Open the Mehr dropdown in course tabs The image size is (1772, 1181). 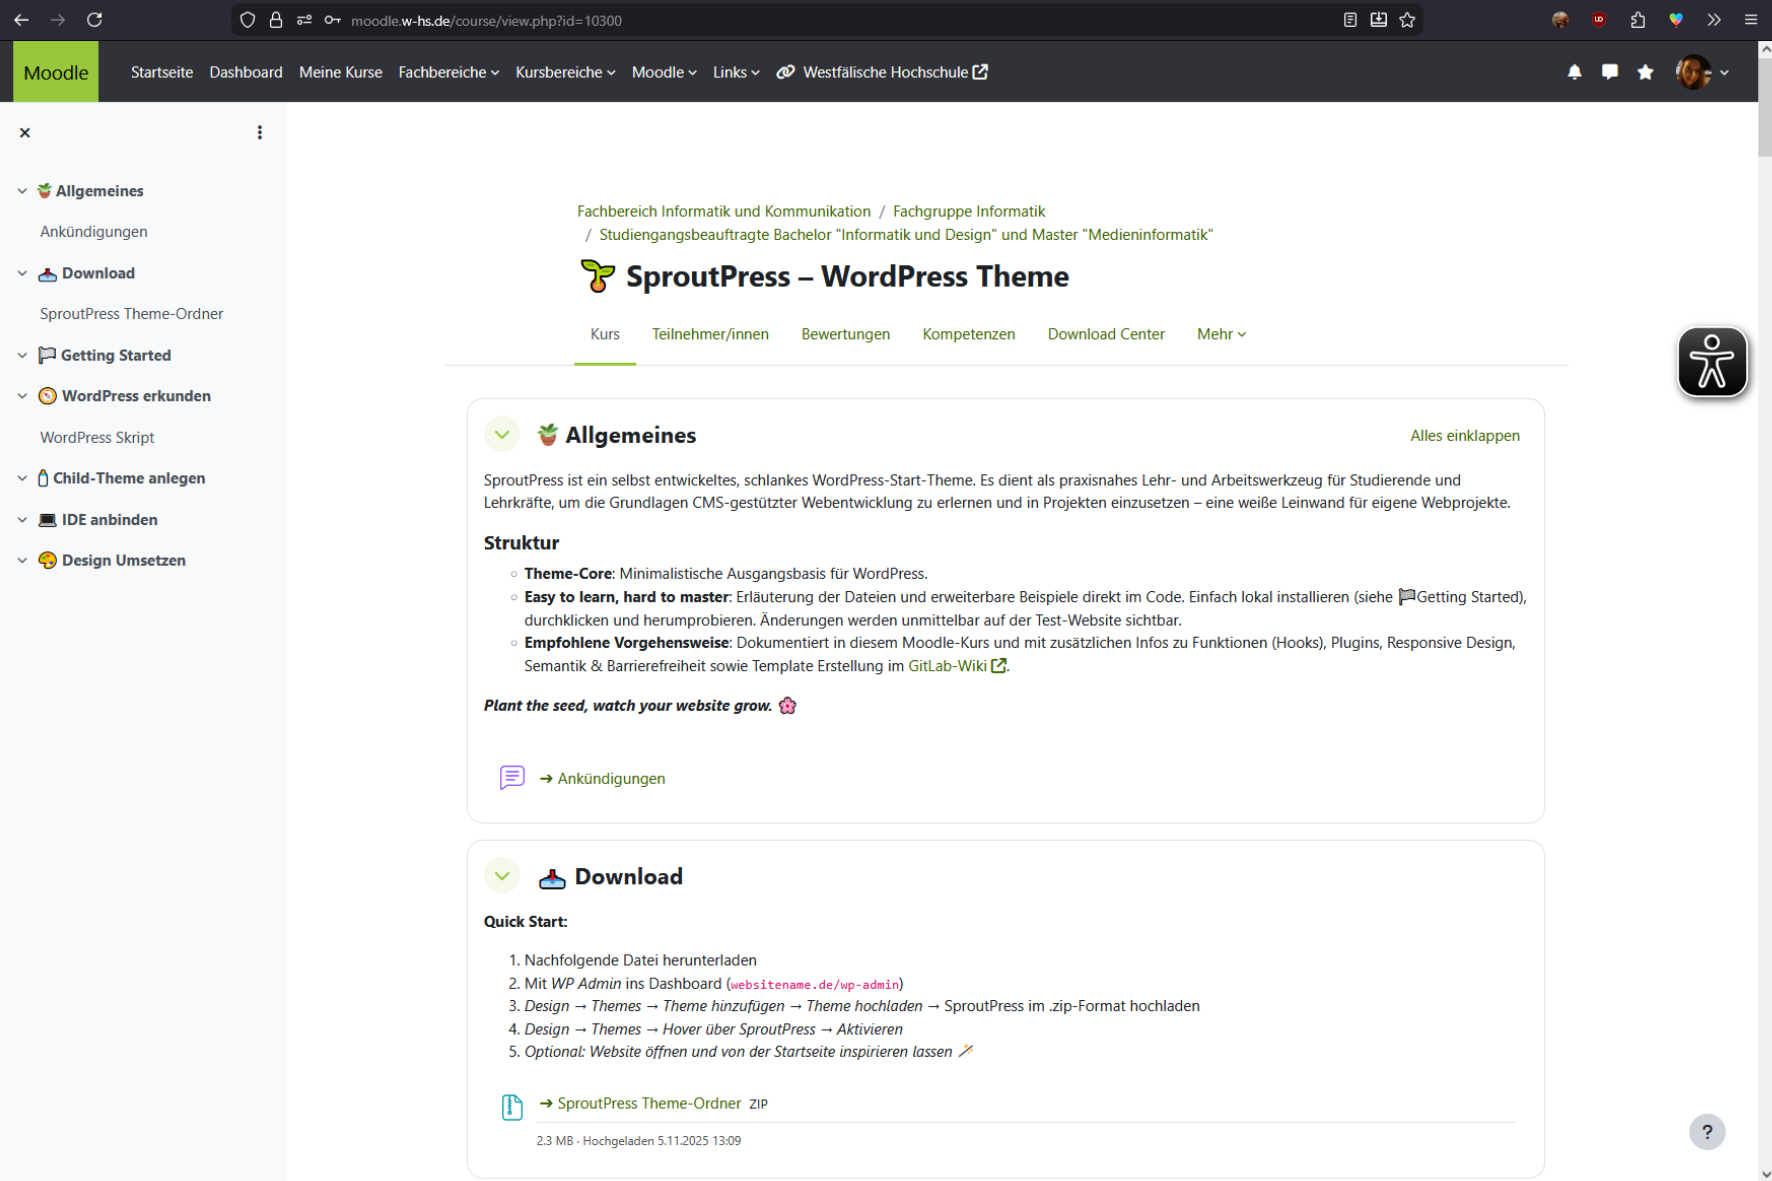(x=1220, y=334)
